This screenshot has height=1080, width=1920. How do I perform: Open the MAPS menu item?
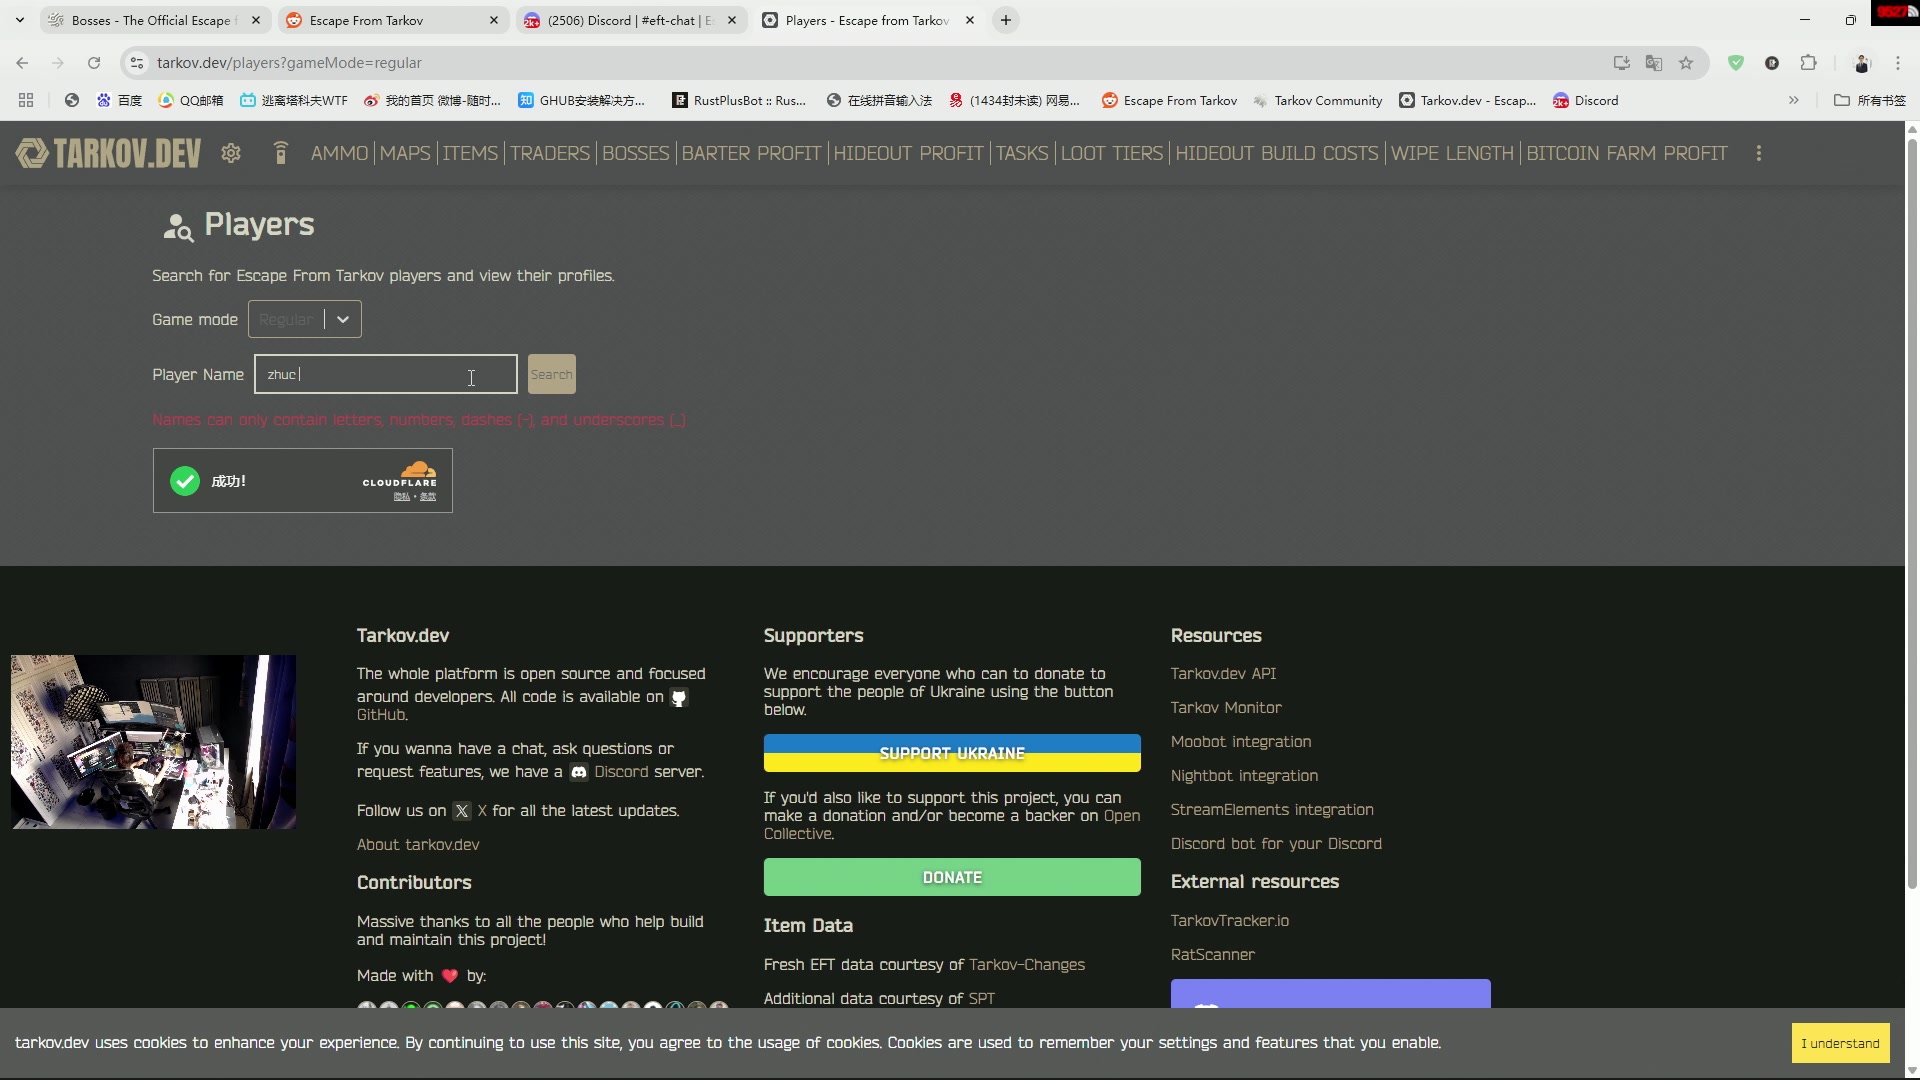click(x=405, y=153)
